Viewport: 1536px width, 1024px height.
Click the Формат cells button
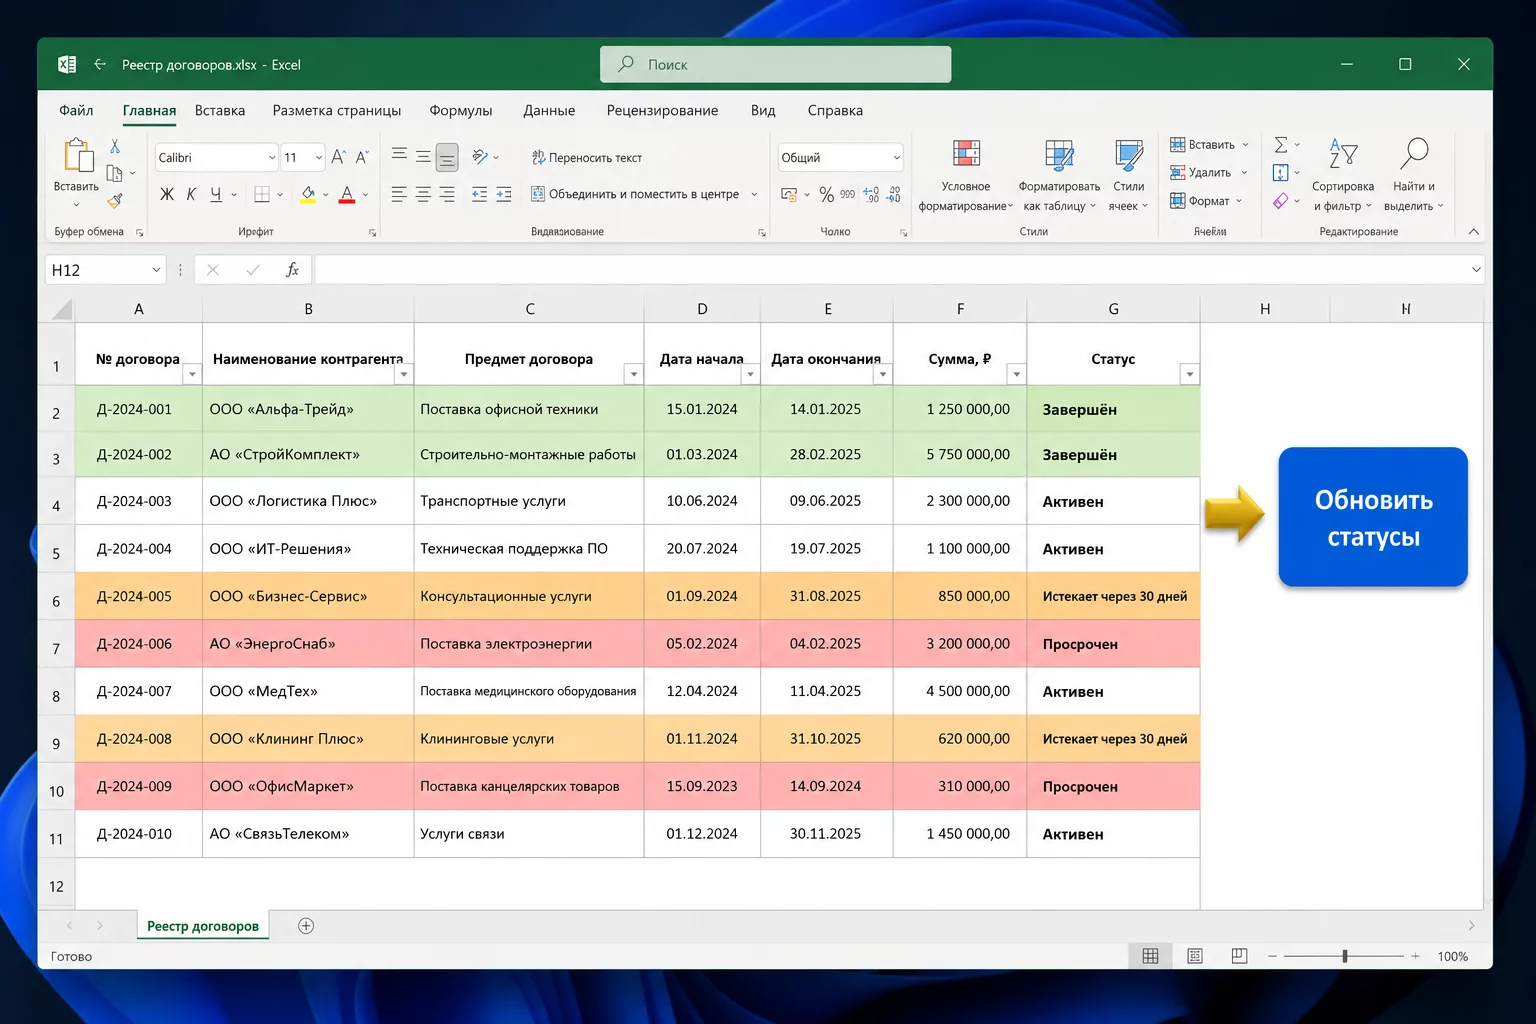1207,201
